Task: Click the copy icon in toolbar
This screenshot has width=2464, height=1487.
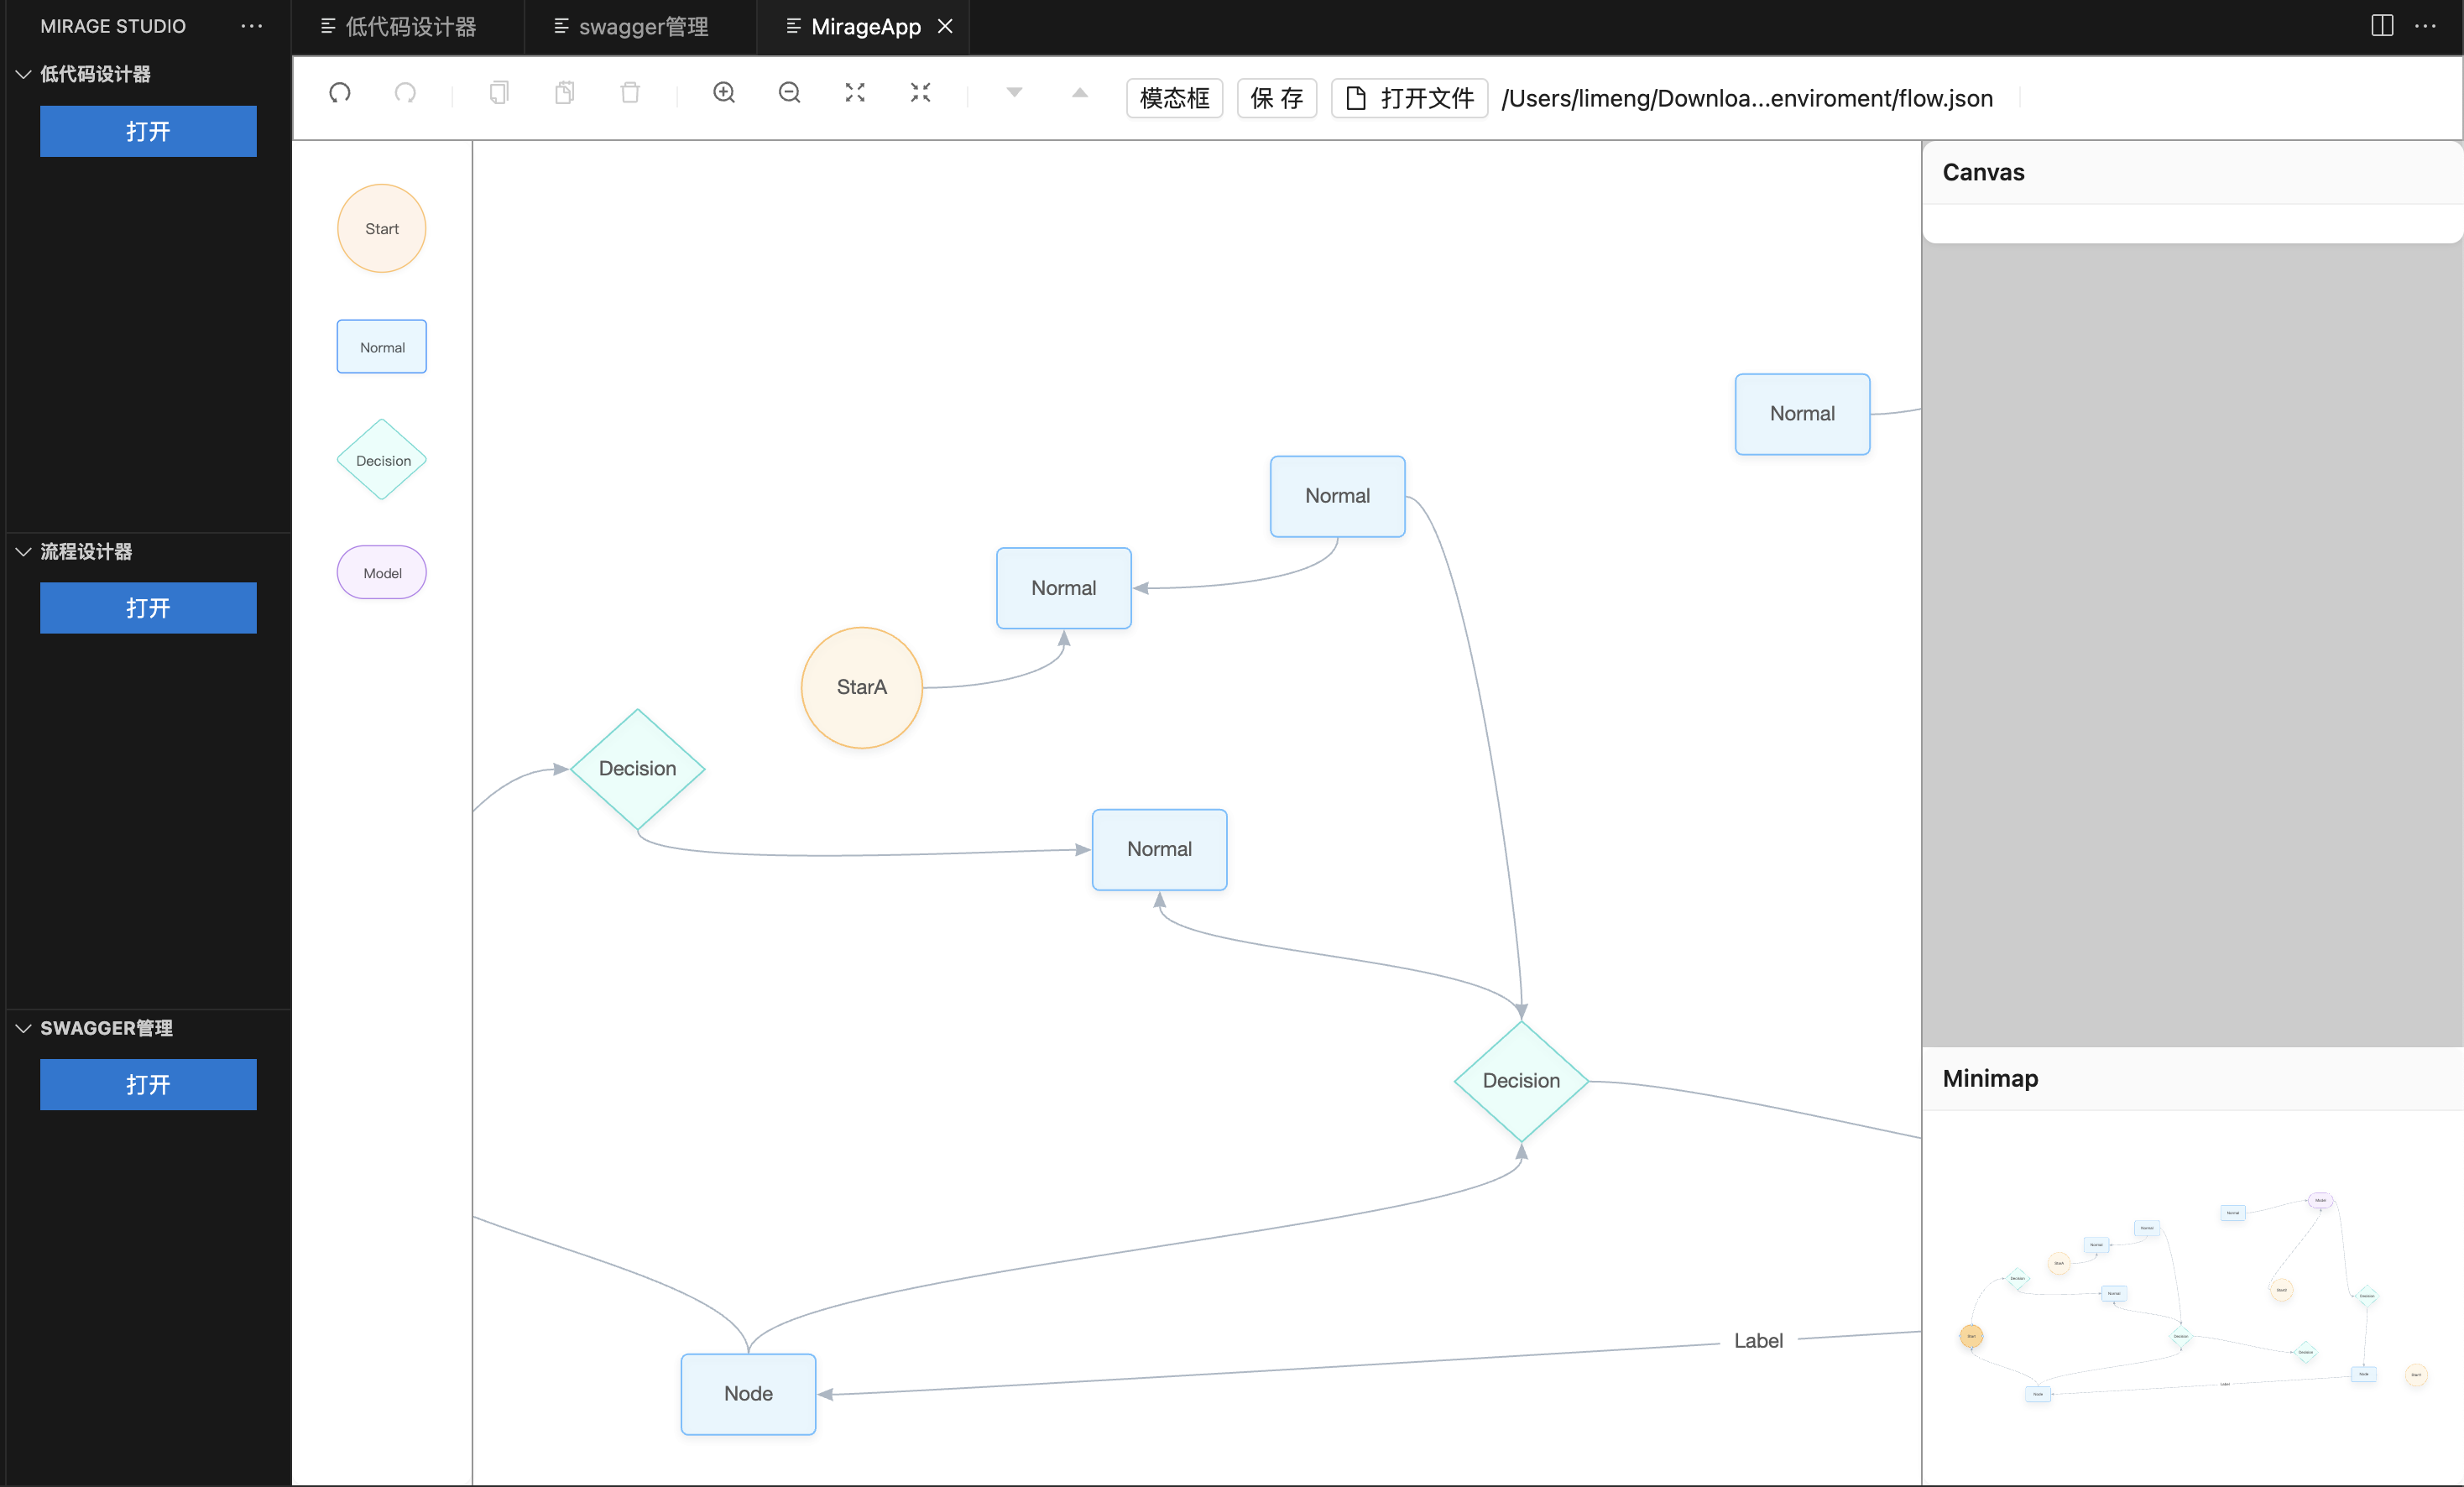Action: pyautogui.click(x=499, y=93)
